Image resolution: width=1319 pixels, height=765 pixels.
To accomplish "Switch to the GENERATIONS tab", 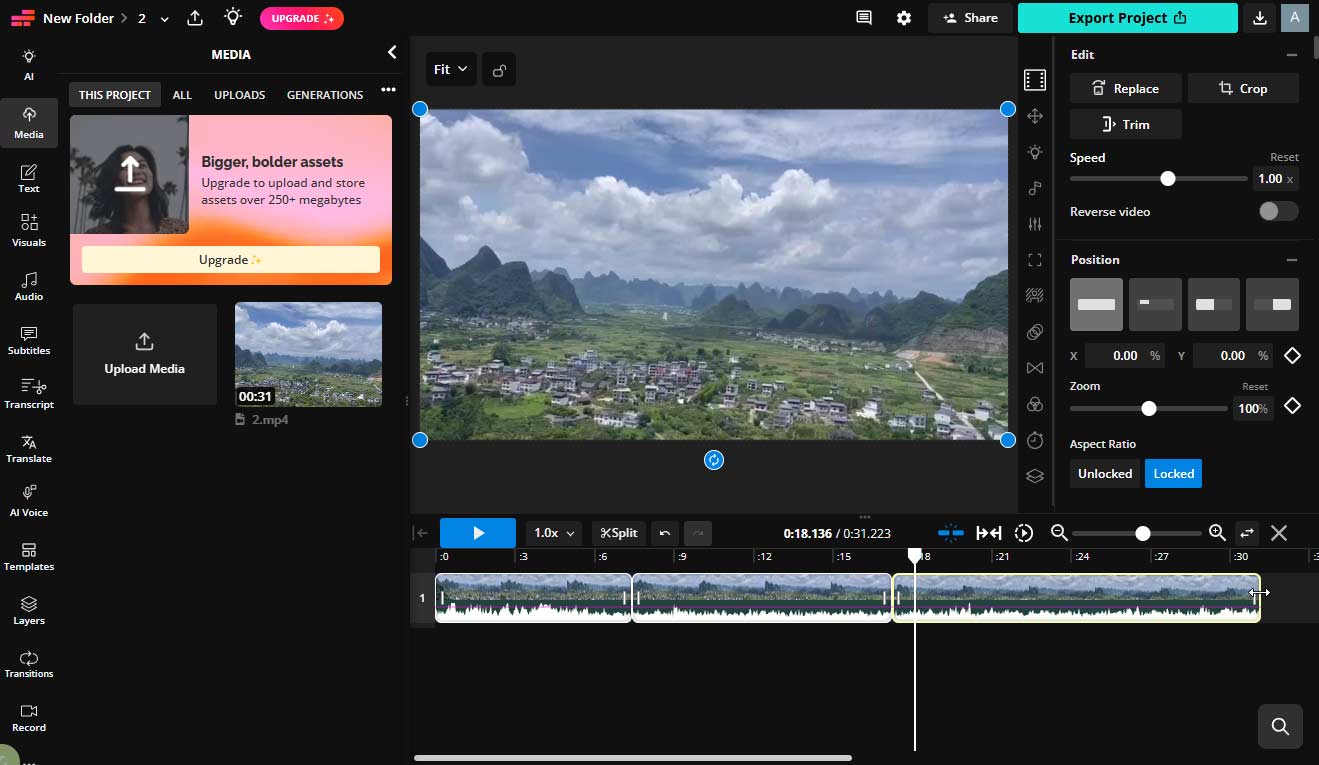I will (324, 94).
